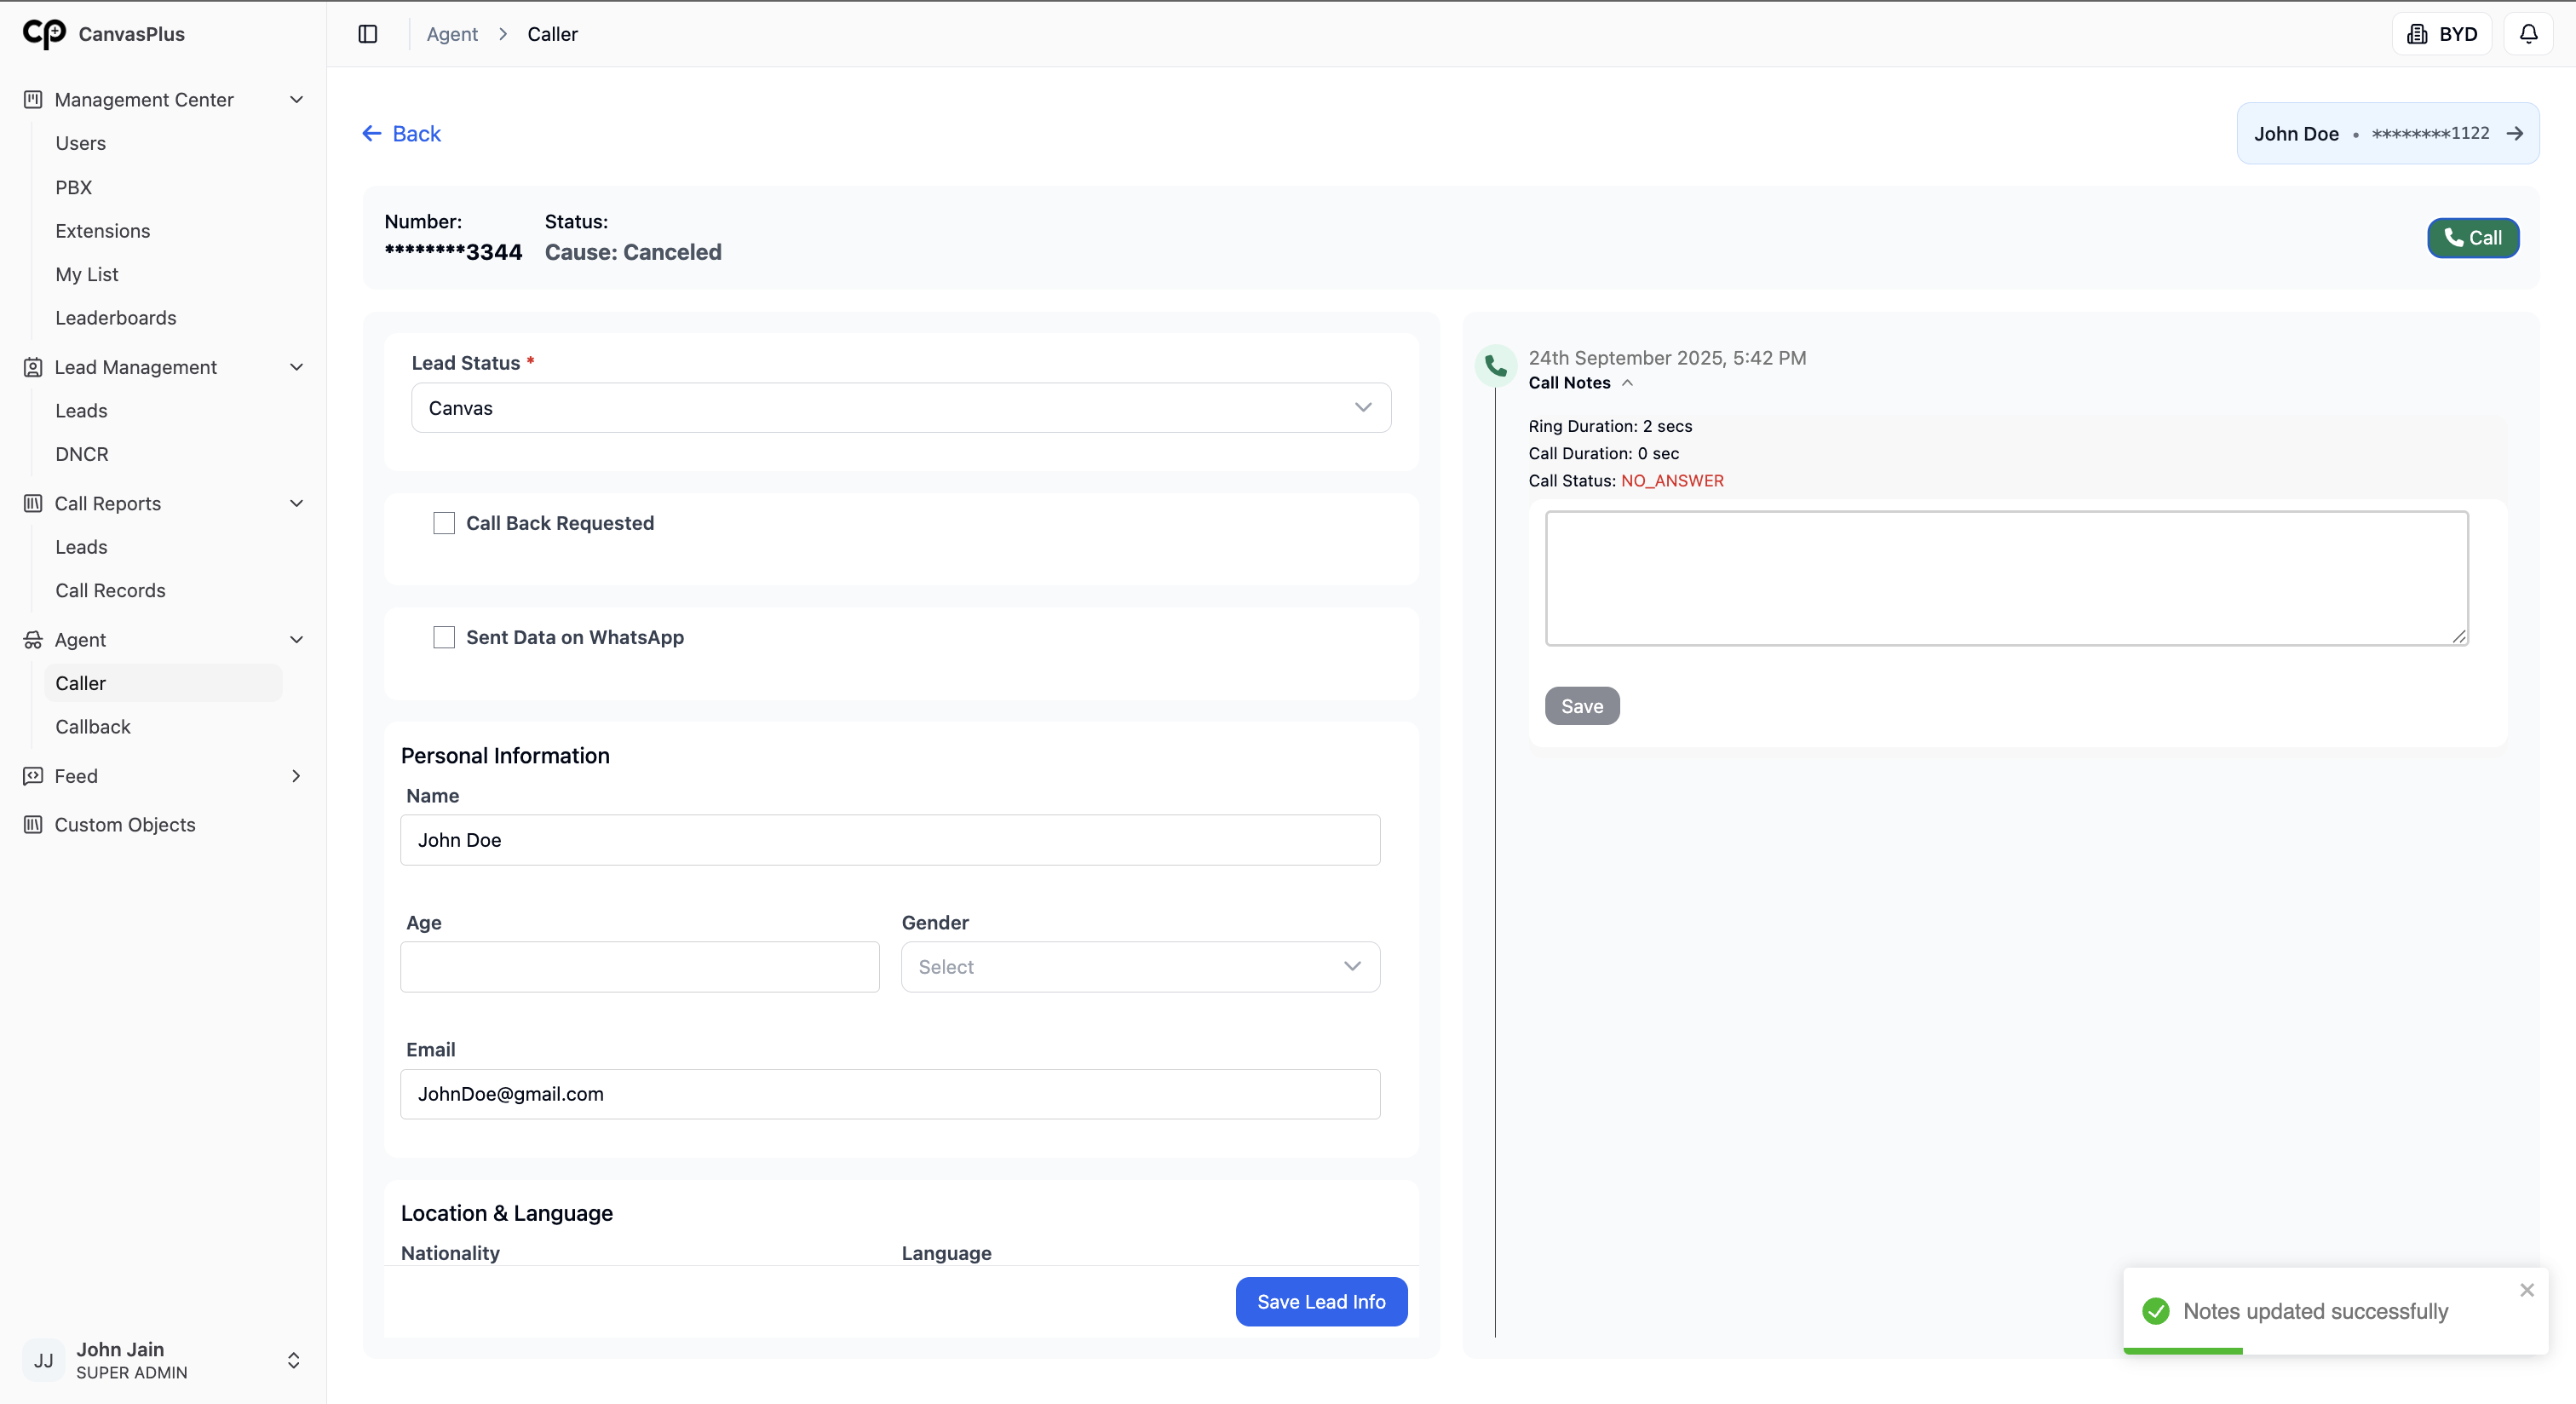This screenshot has height=1404, width=2576.
Task: Open the Lead Status Canvas dropdown
Action: [901, 408]
